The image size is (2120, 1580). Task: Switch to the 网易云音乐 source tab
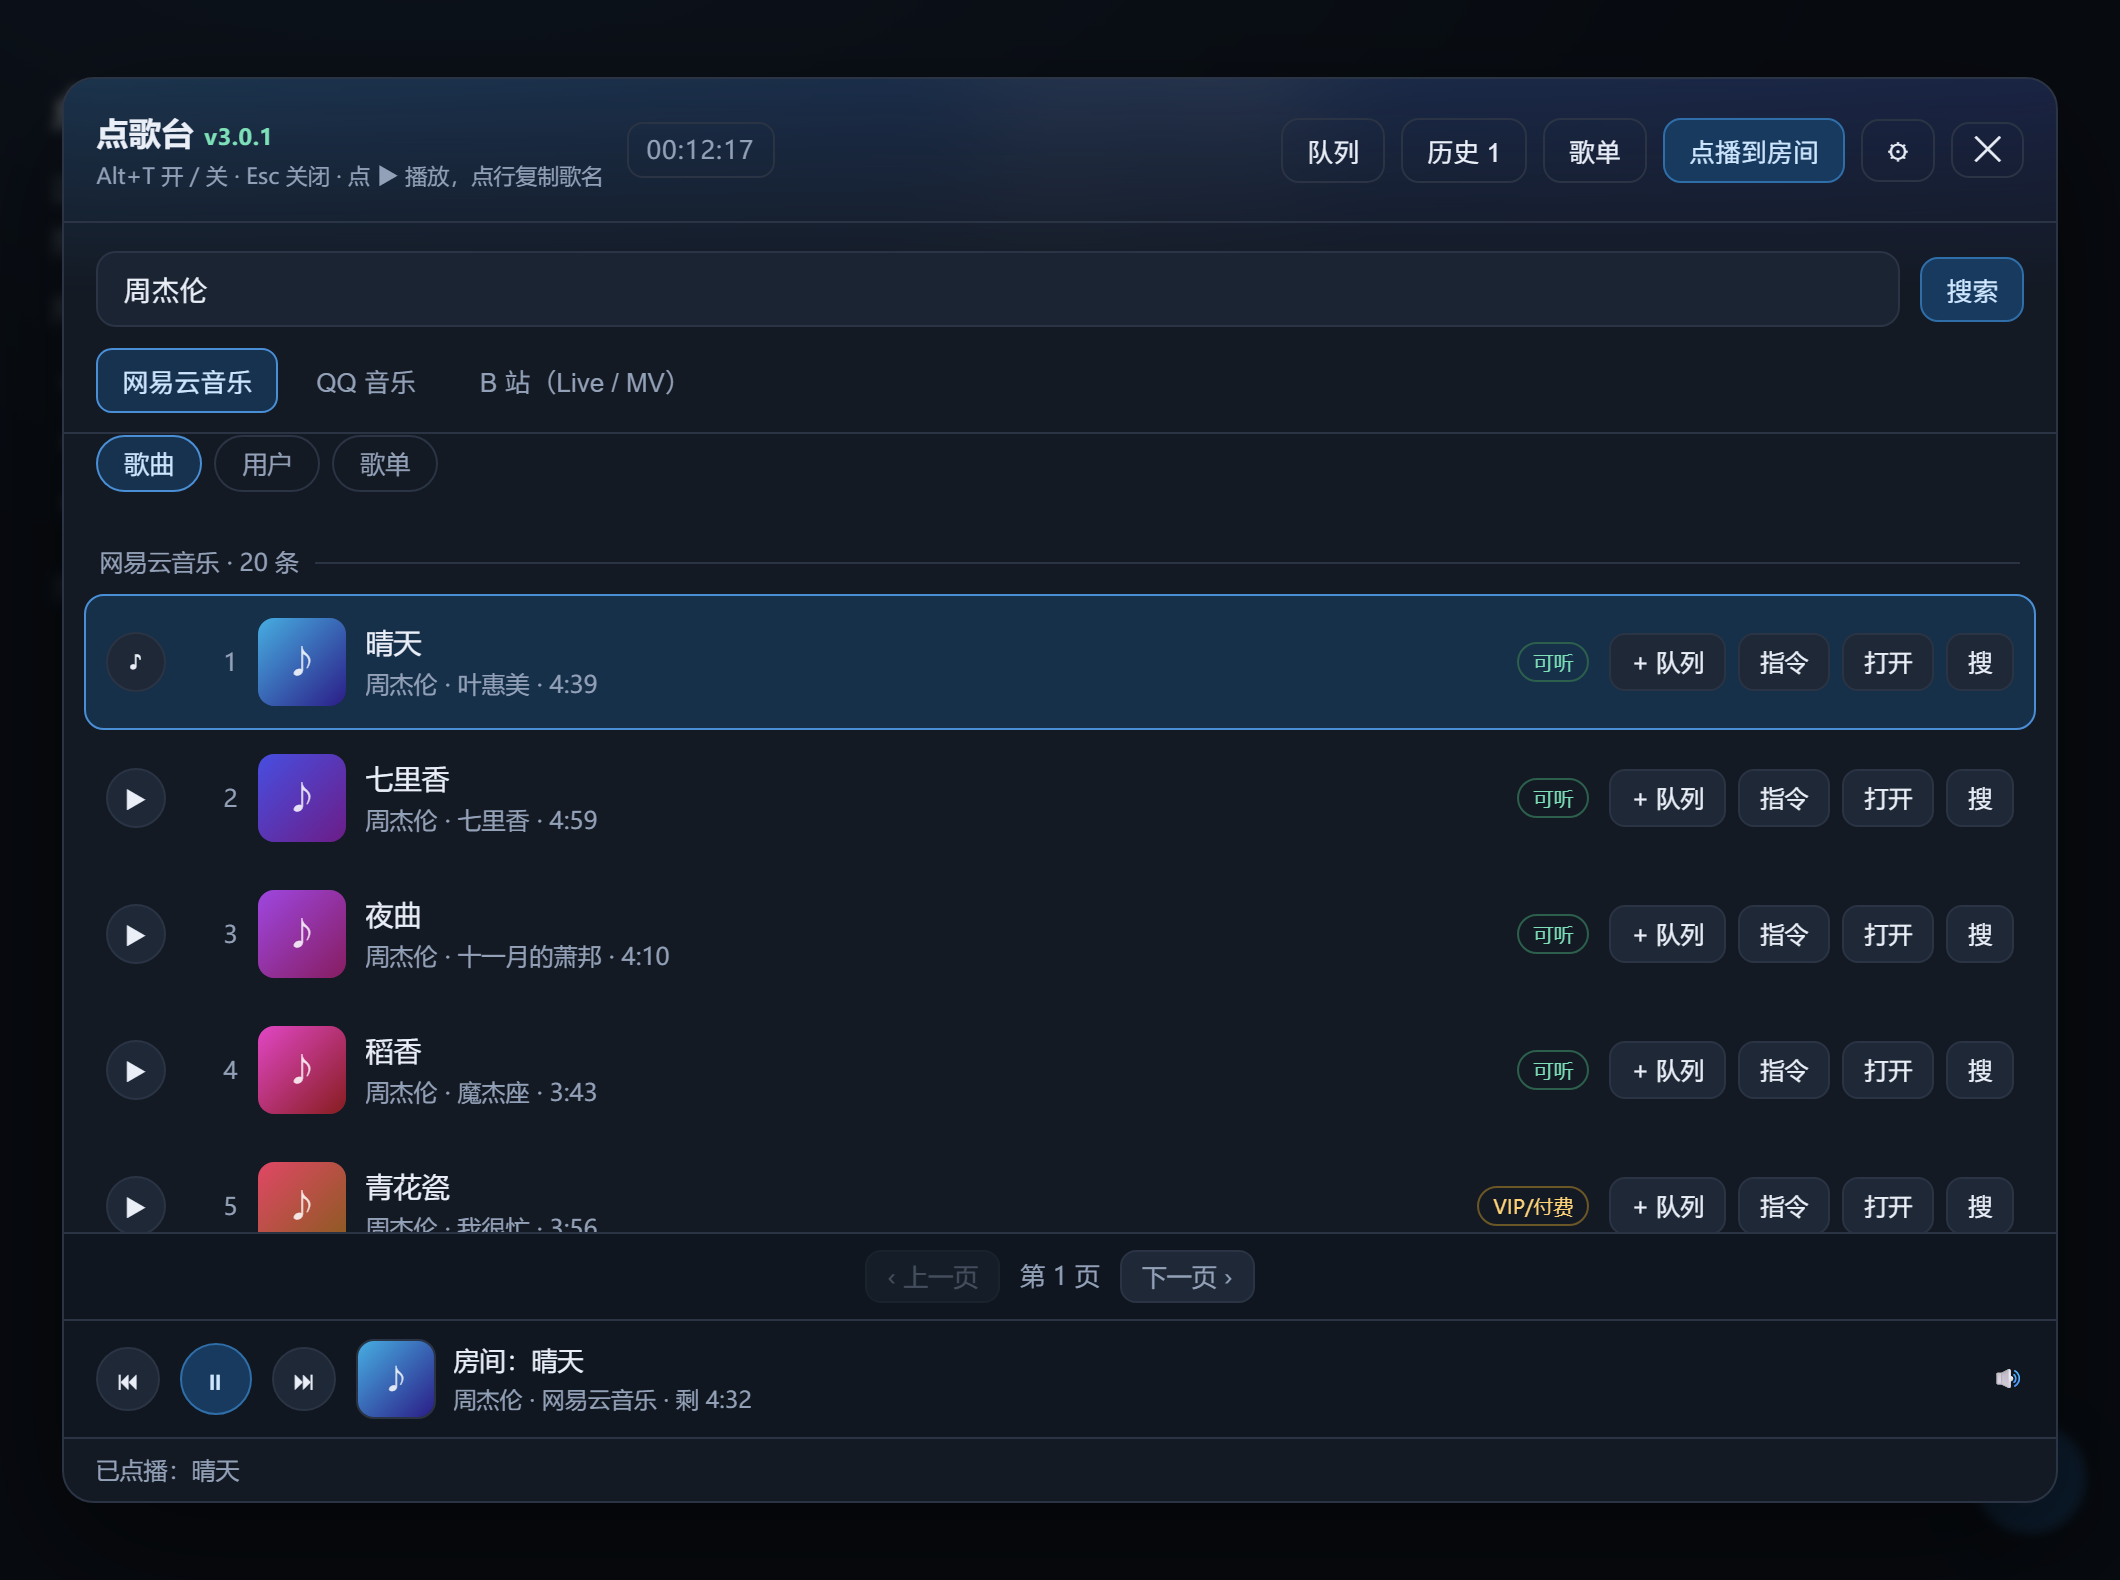[187, 381]
